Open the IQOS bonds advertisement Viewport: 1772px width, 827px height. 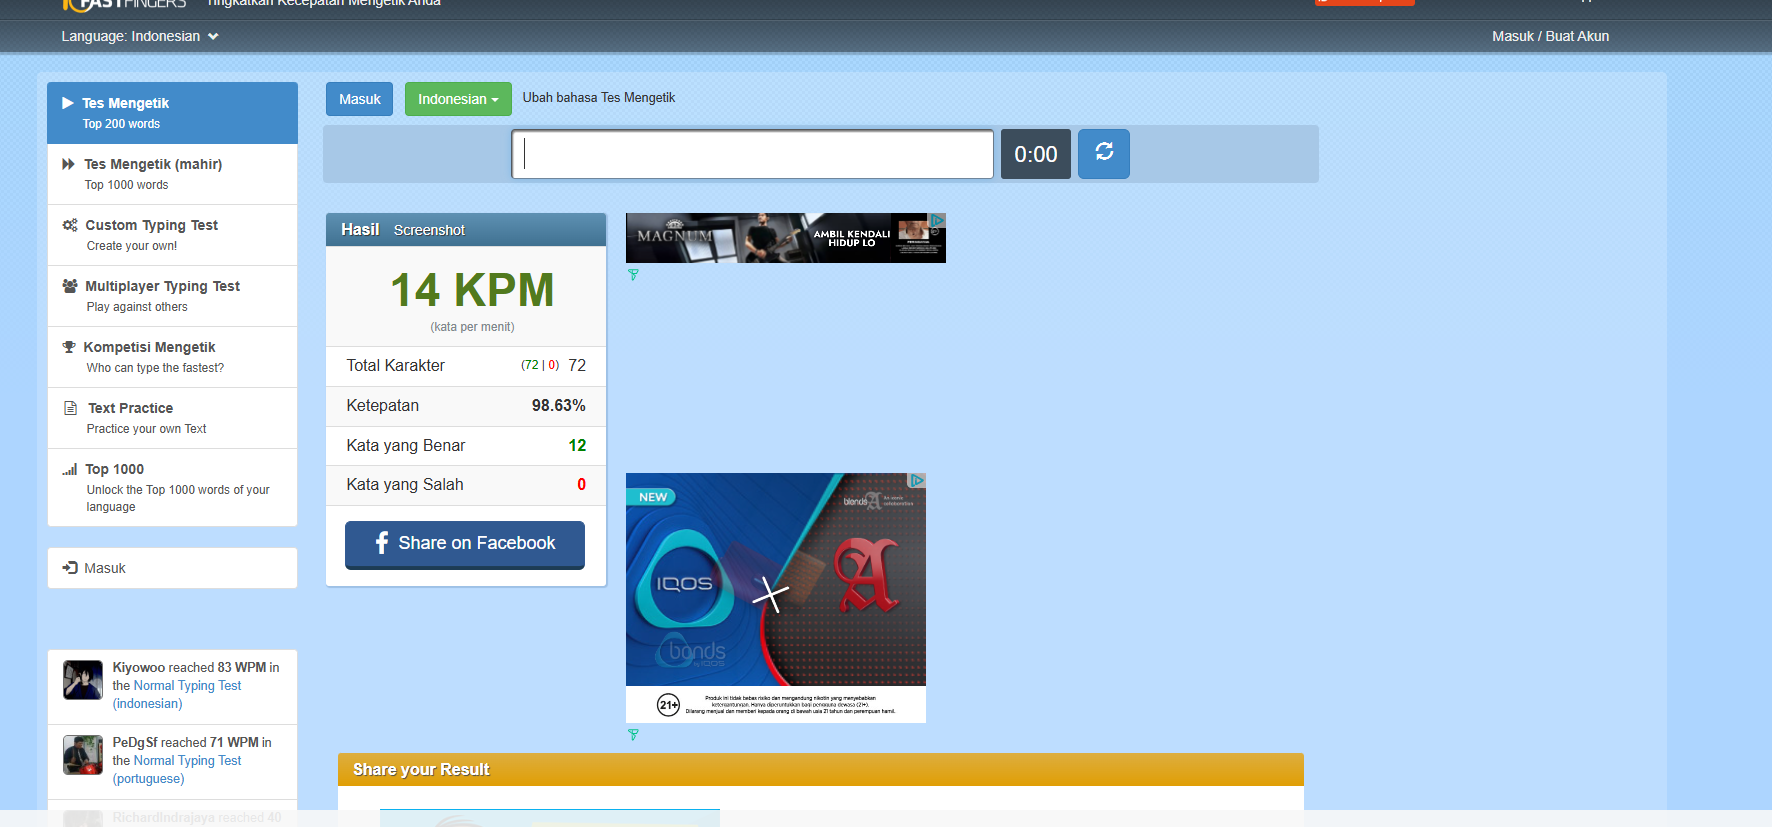pyautogui.click(x=776, y=598)
